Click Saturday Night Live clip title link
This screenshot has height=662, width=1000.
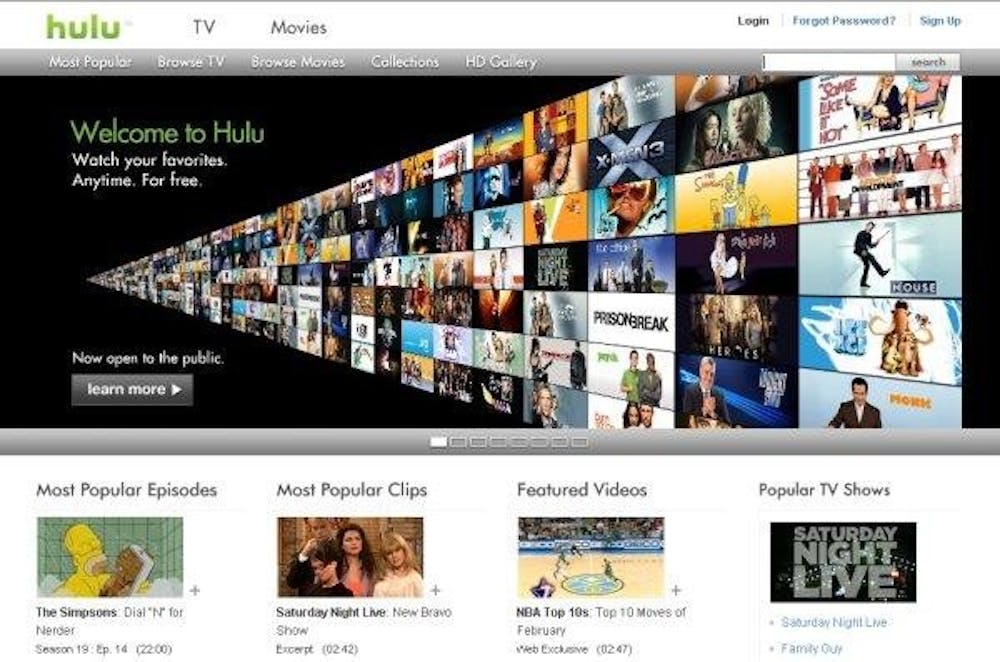point(330,612)
